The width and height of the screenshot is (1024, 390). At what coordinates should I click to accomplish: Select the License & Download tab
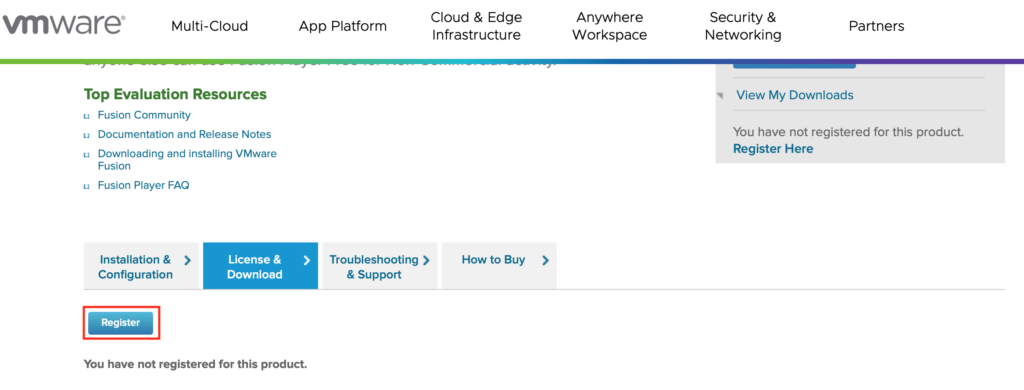(261, 267)
